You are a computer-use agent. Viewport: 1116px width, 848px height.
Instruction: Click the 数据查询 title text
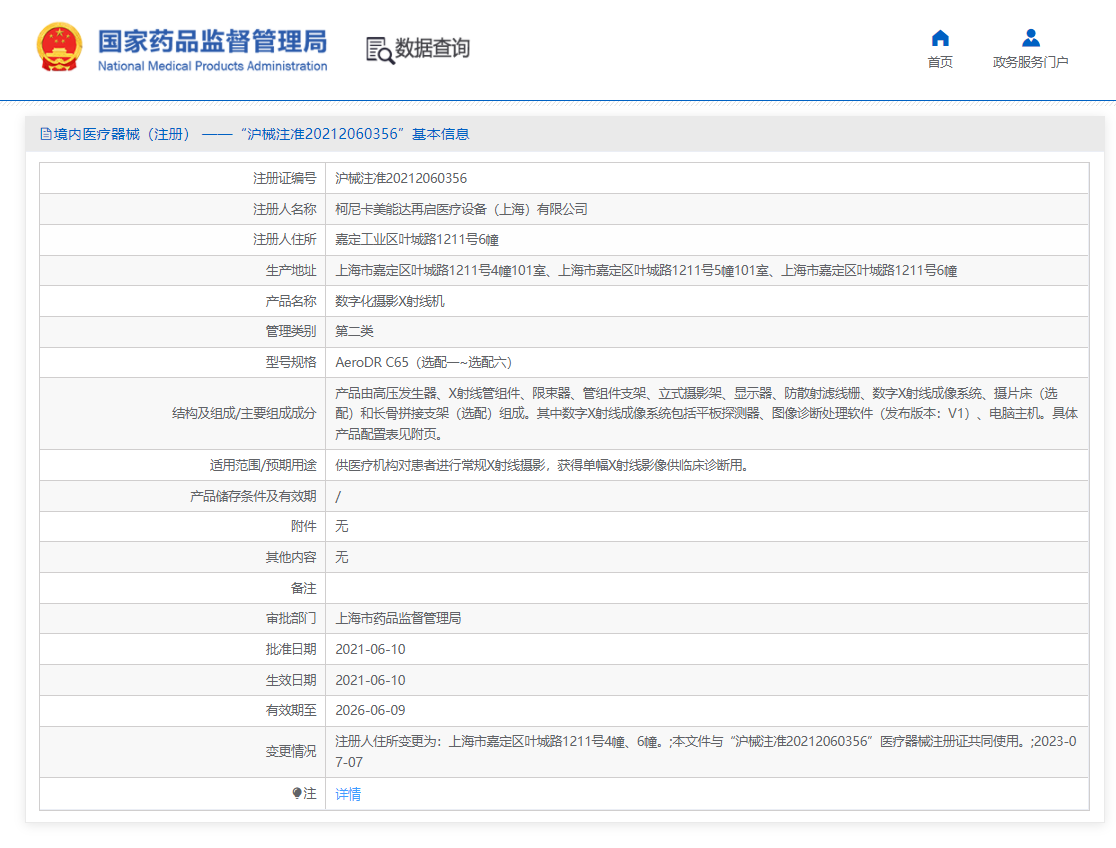pyautogui.click(x=433, y=48)
